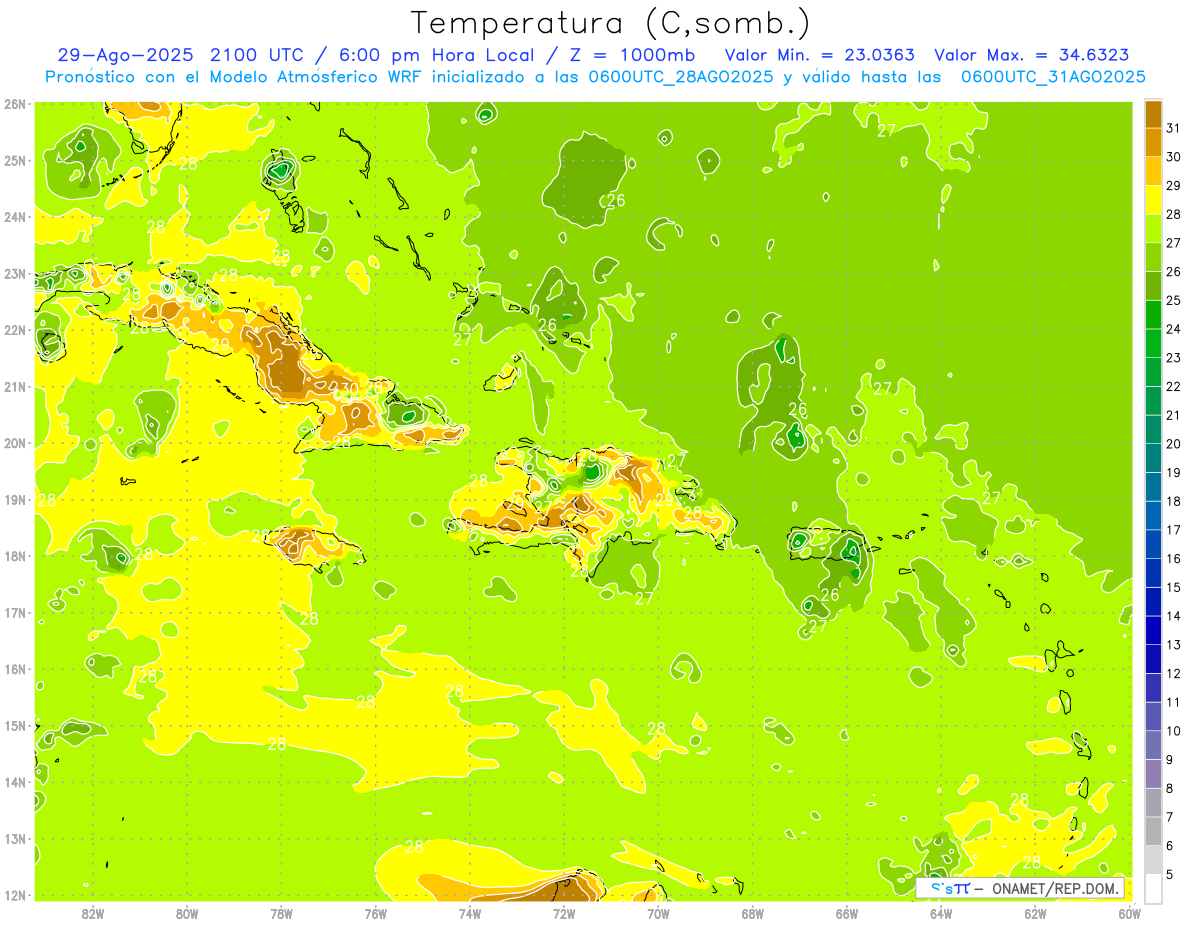Click the legend scale label "31"
The width and height of the screenshot is (1200, 927).
click(1174, 128)
